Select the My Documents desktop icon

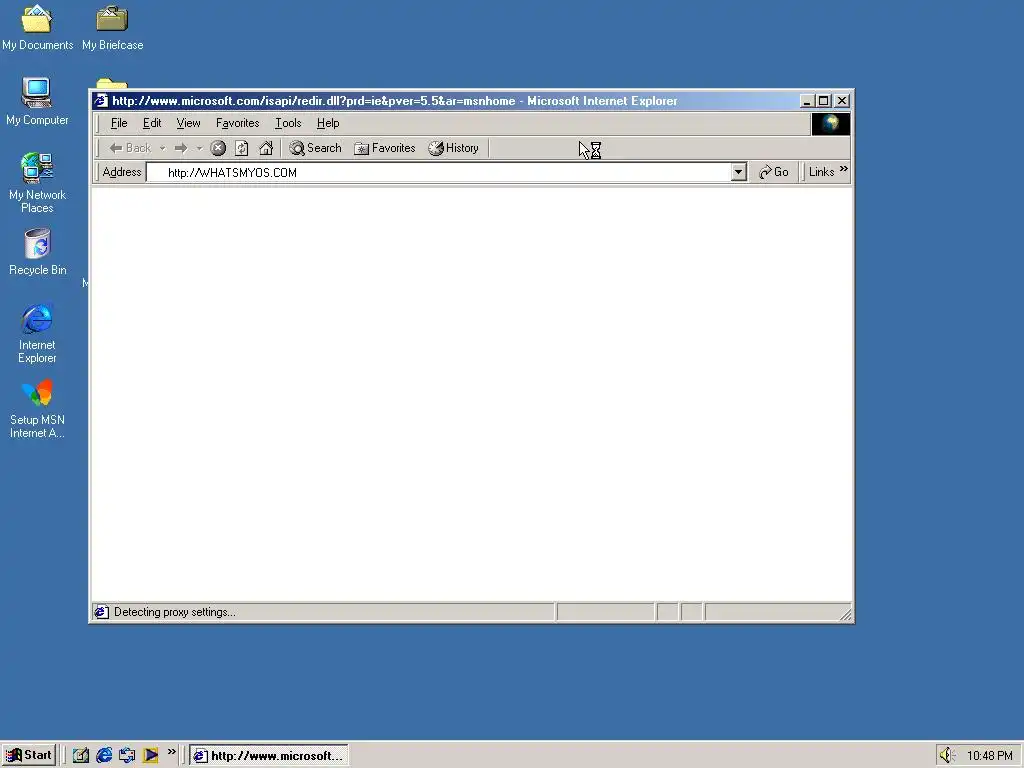tap(37, 27)
